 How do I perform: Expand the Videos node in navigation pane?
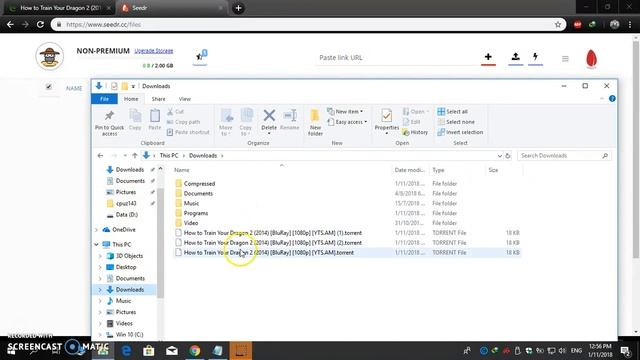pyautogui.click(x=100, y=323)
